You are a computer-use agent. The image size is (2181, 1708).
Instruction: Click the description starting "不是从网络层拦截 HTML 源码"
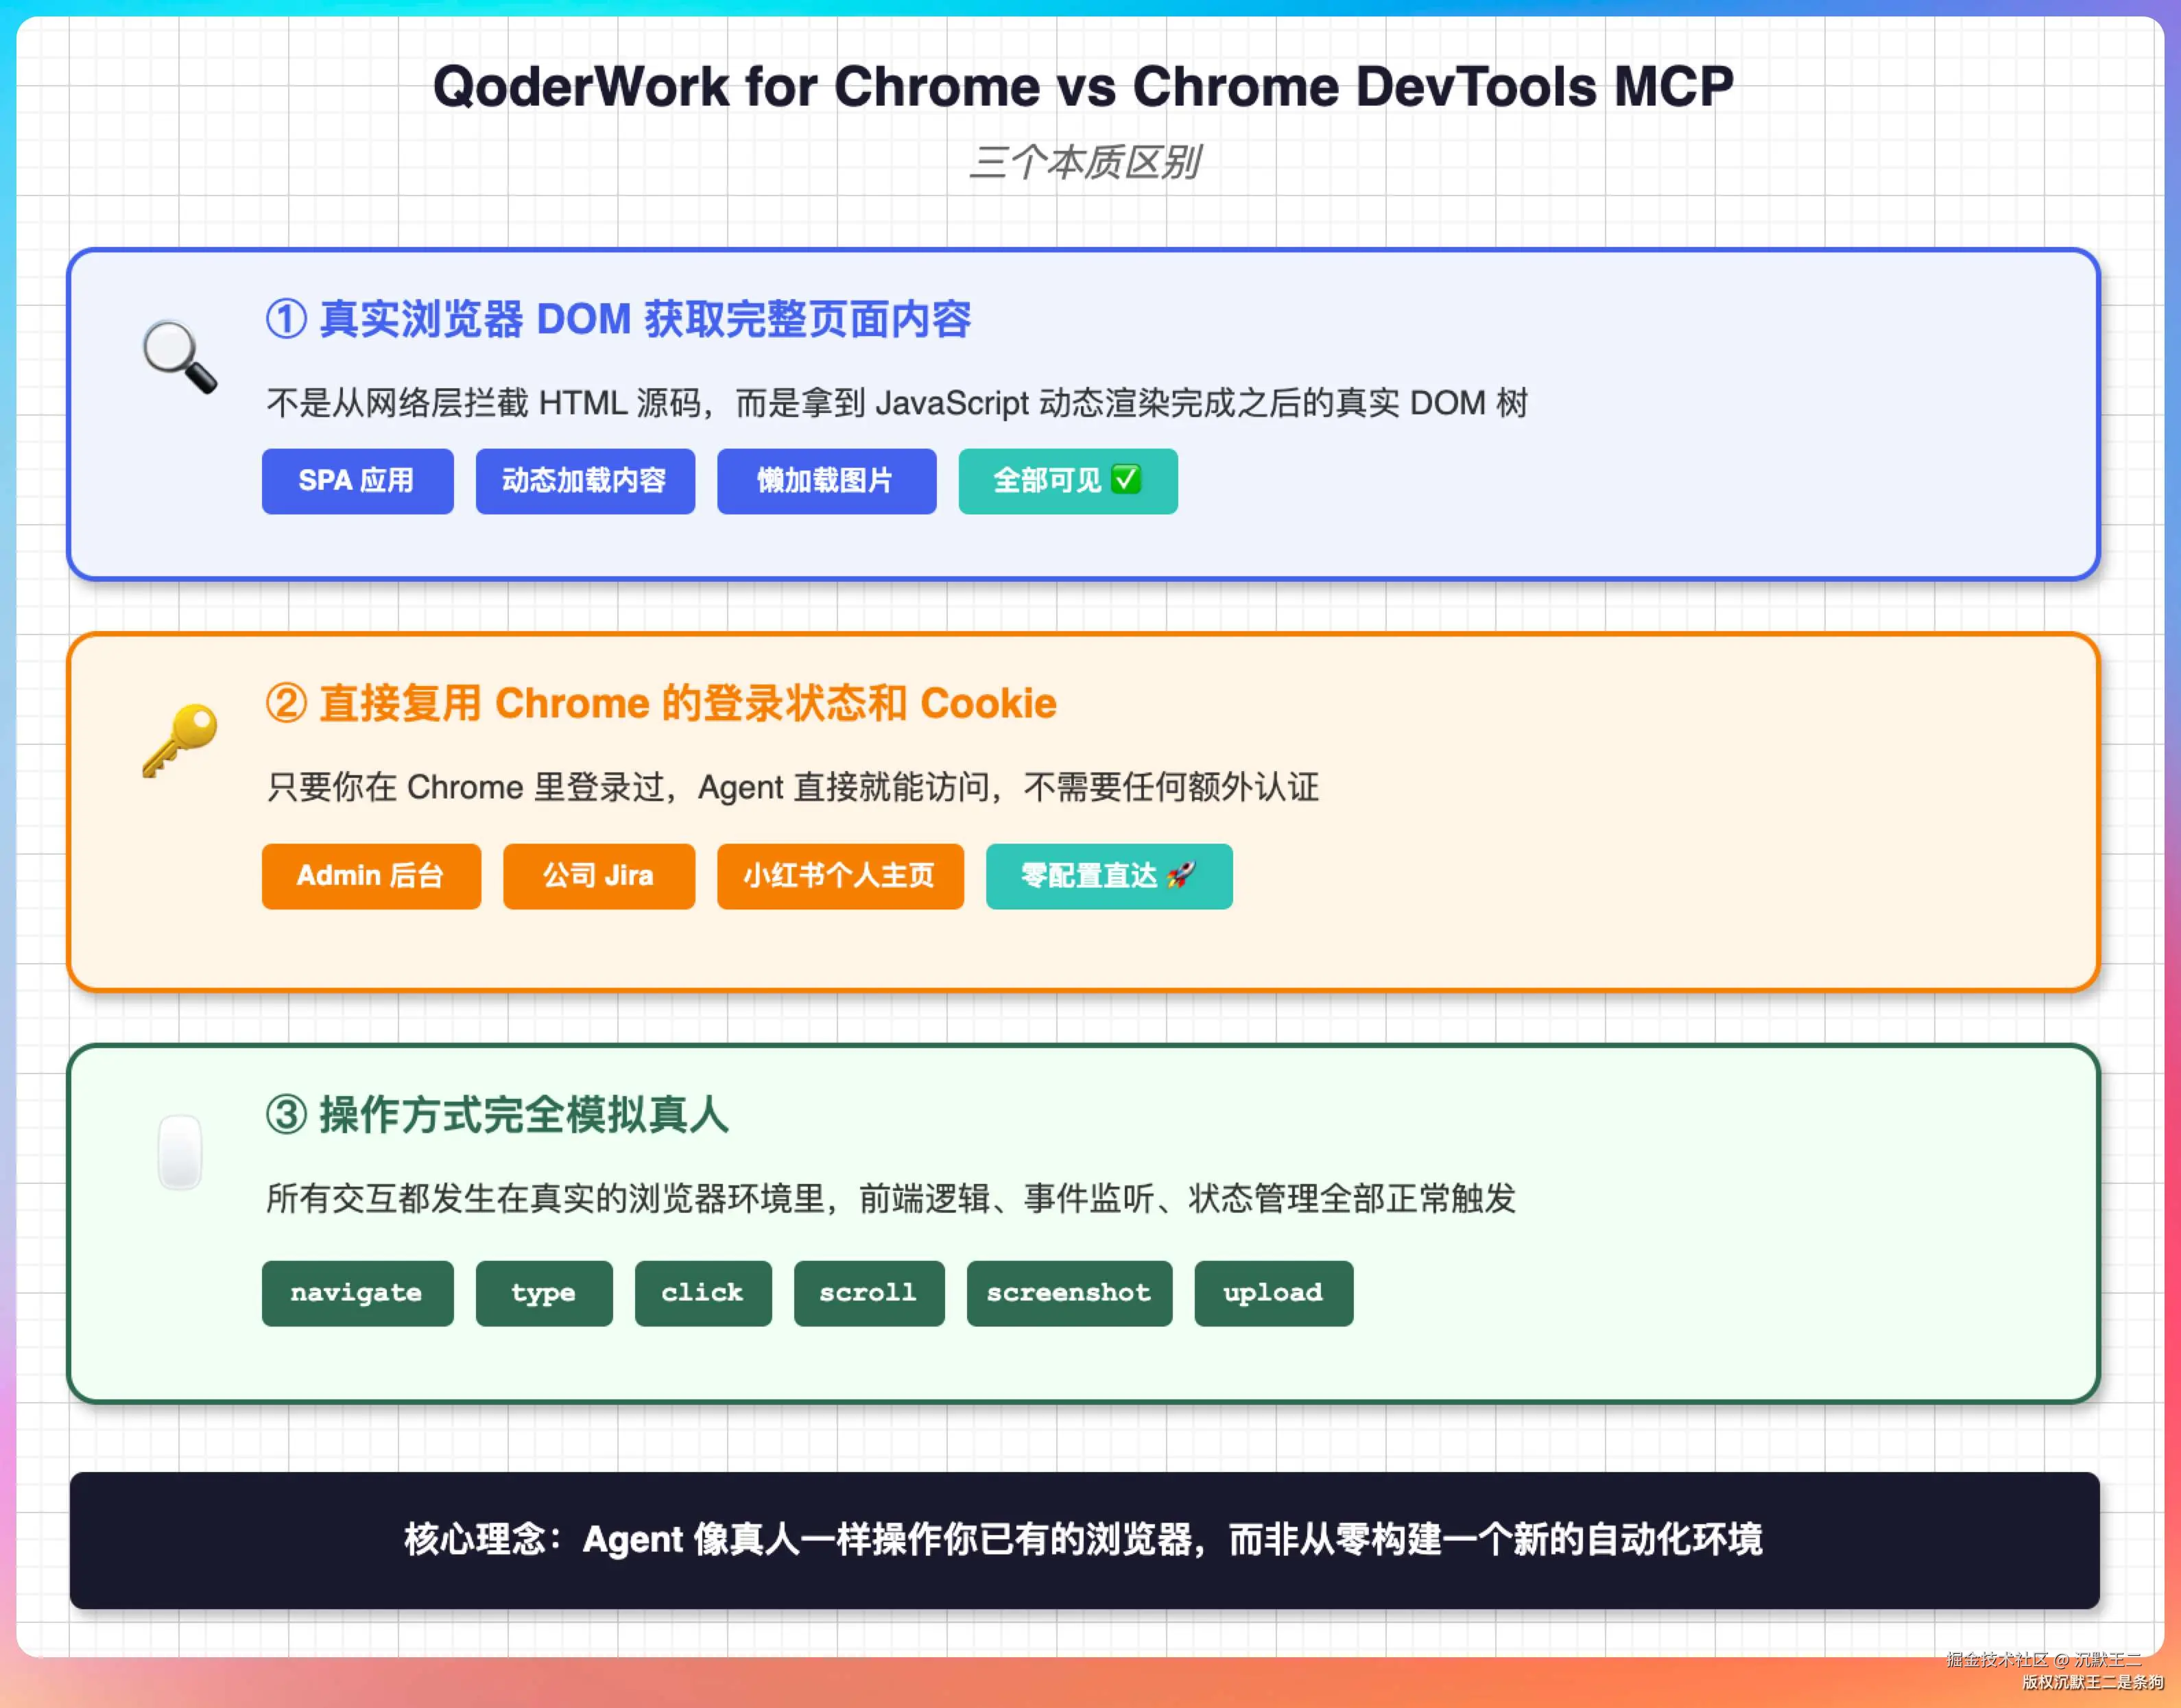tap(897, 403)
